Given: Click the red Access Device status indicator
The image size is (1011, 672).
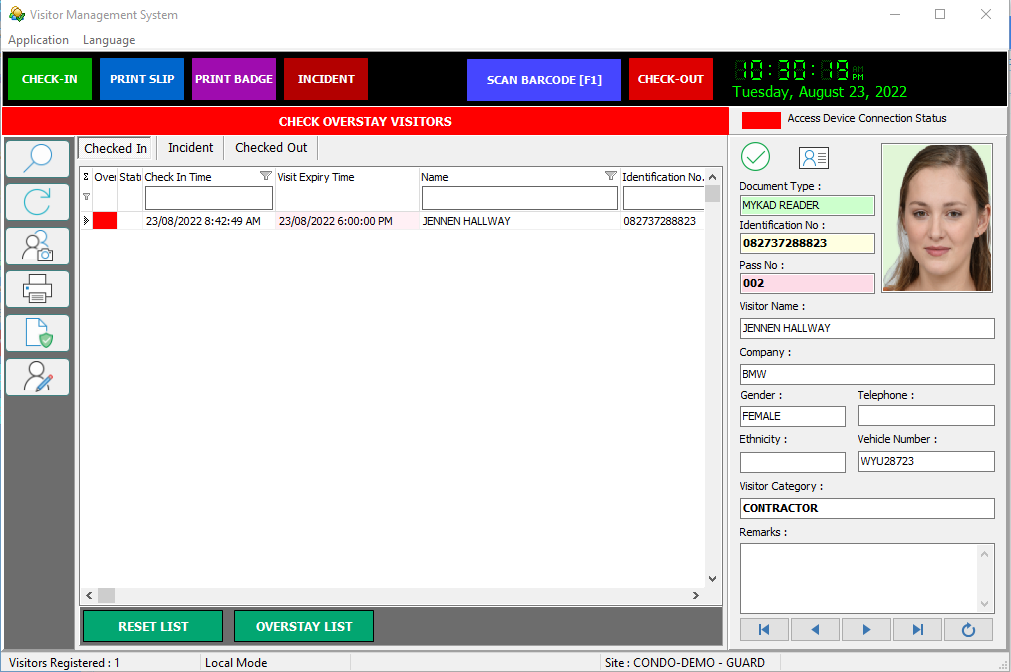Looking at the screenshot, I should tap(761, 120).
